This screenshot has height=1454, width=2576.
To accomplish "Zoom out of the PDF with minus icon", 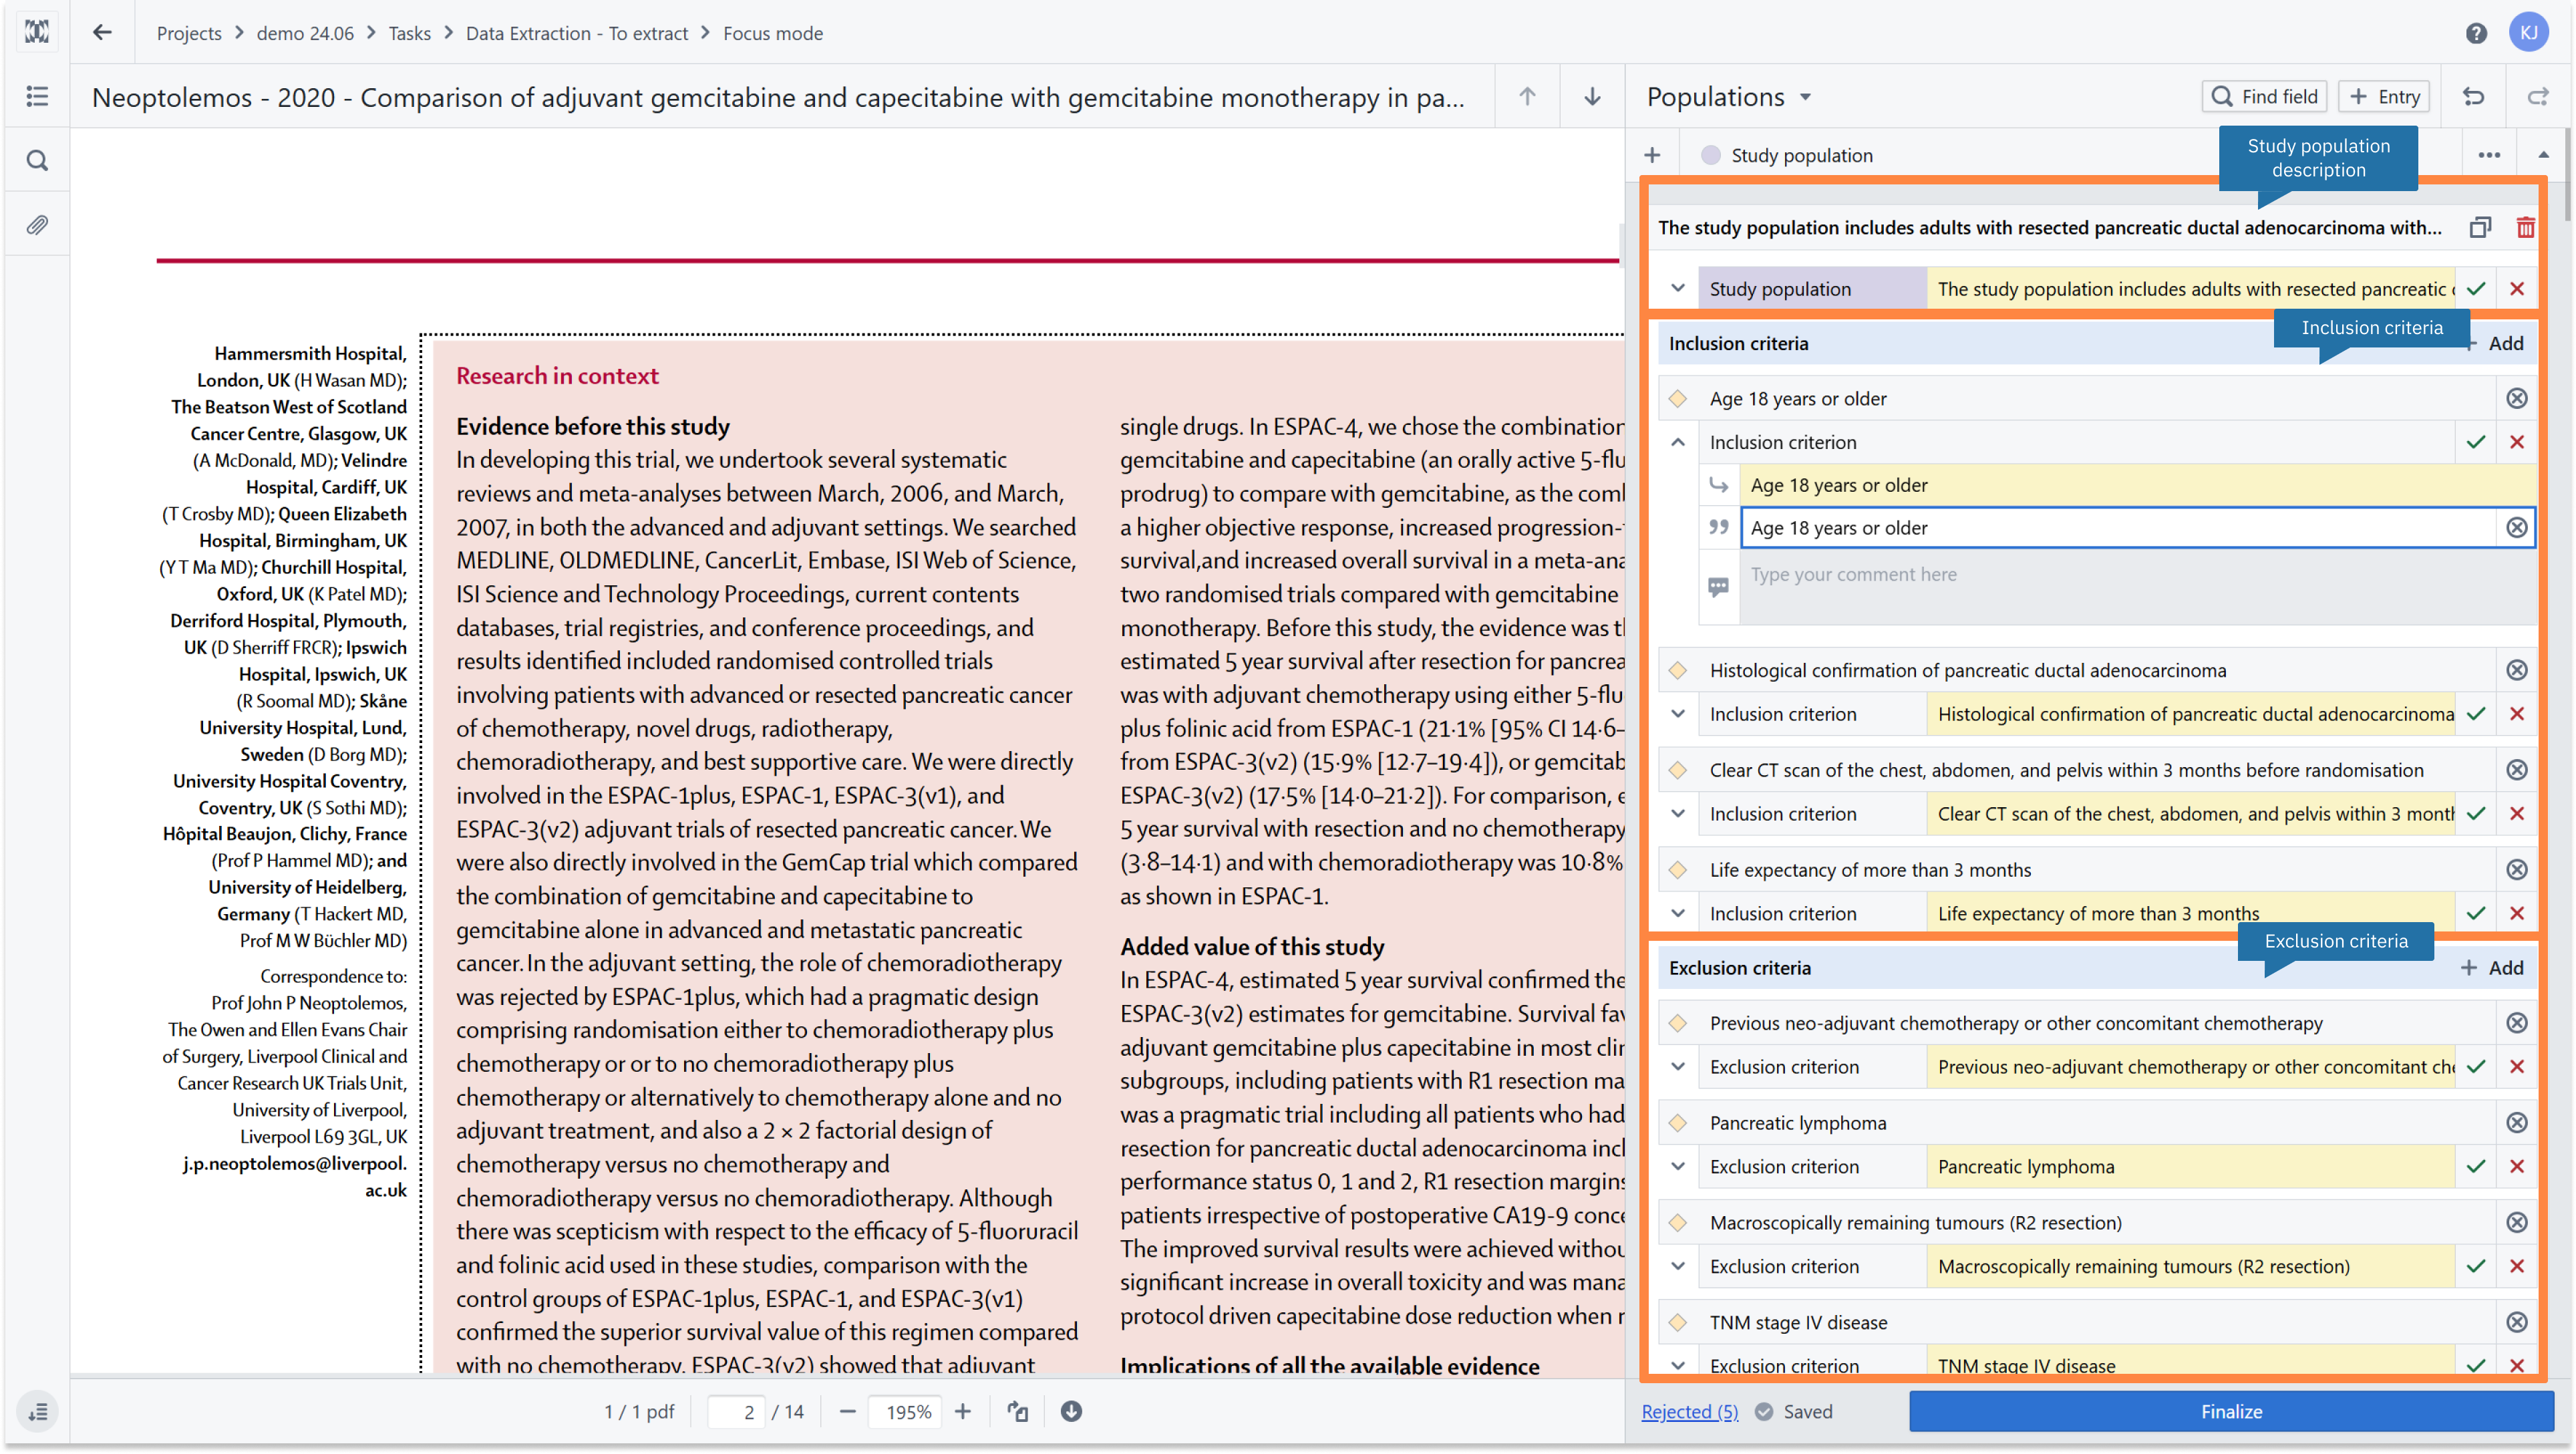I will pyautogui.click(x=847, y=1411).
